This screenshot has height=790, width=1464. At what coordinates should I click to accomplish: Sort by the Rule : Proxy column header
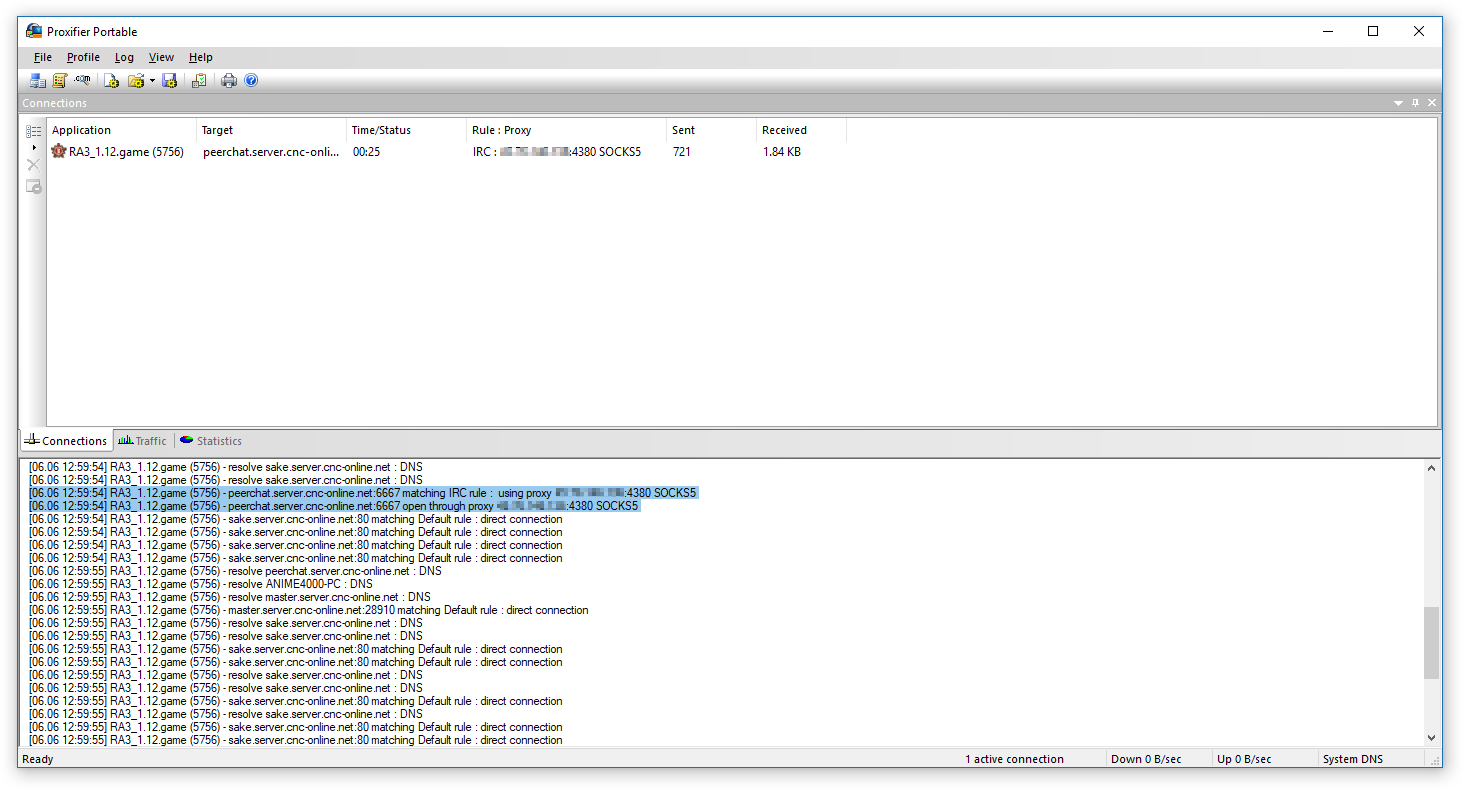(x=567, y=130)
